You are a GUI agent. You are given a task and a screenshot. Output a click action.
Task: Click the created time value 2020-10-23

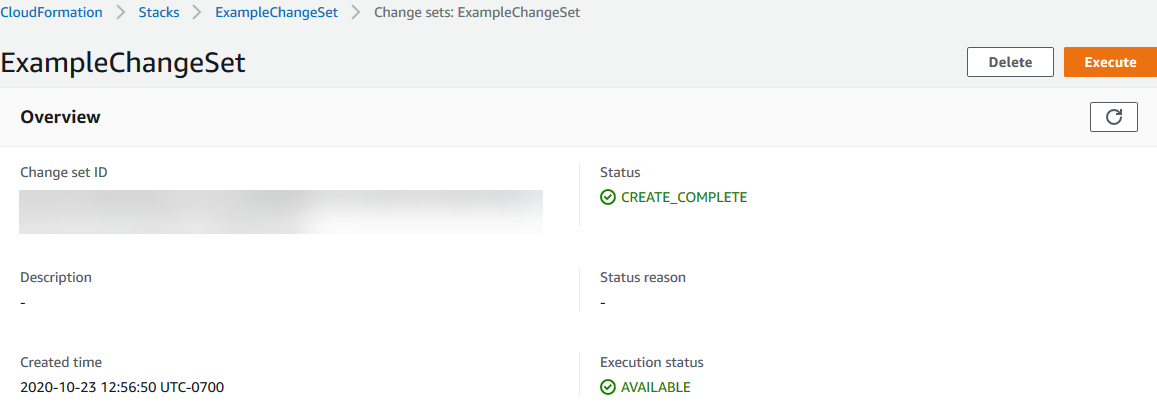click(x=122, y=387)
